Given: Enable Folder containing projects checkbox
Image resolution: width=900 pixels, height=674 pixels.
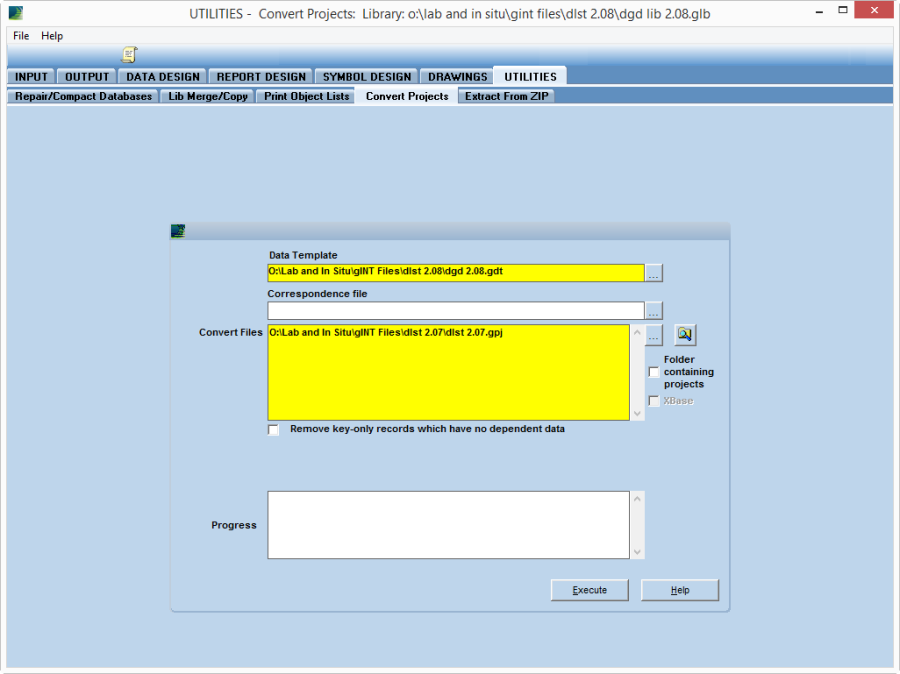Looking at the screenshot, I should coord(654,372).
